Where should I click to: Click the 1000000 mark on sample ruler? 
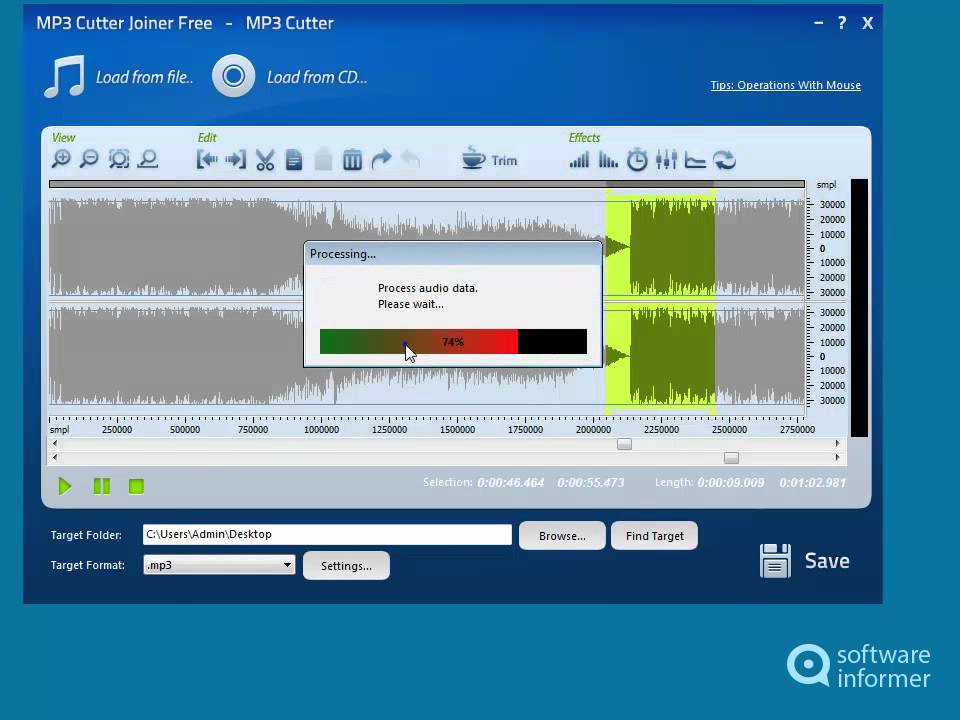pos(321,430)
